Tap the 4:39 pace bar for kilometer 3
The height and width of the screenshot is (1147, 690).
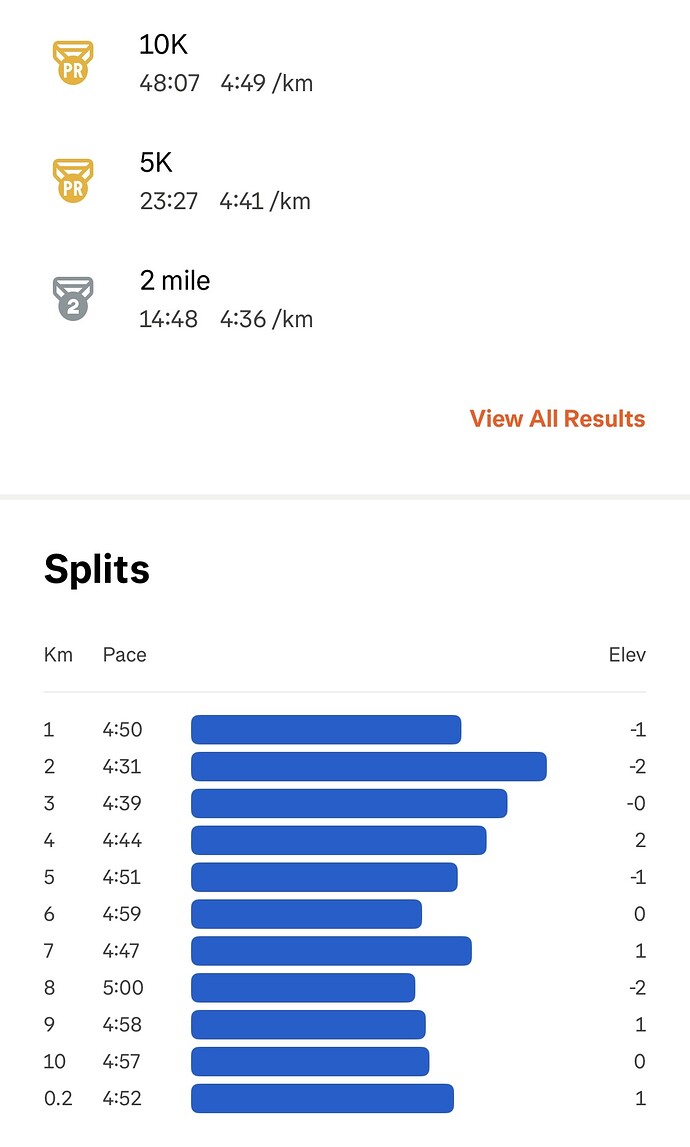pos(349,804)
